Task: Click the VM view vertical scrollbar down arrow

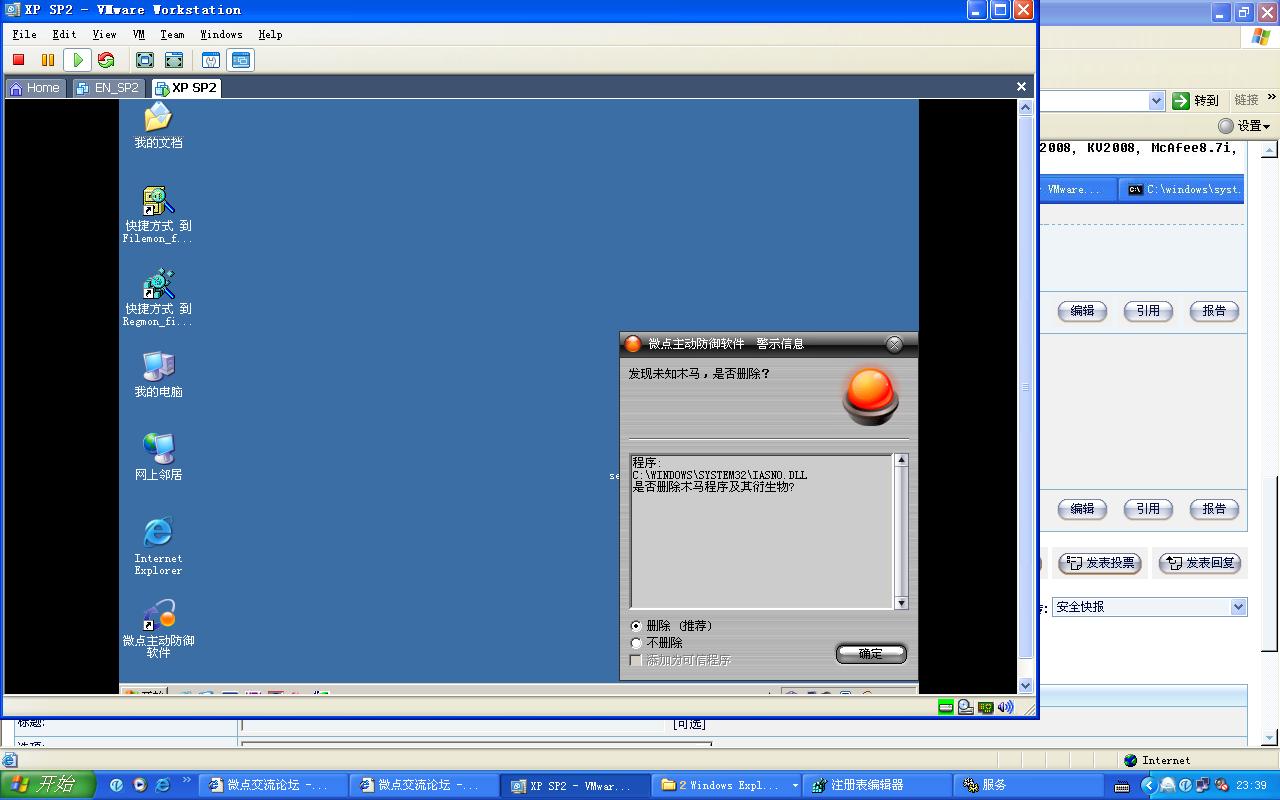Action: coord(1025,685)
